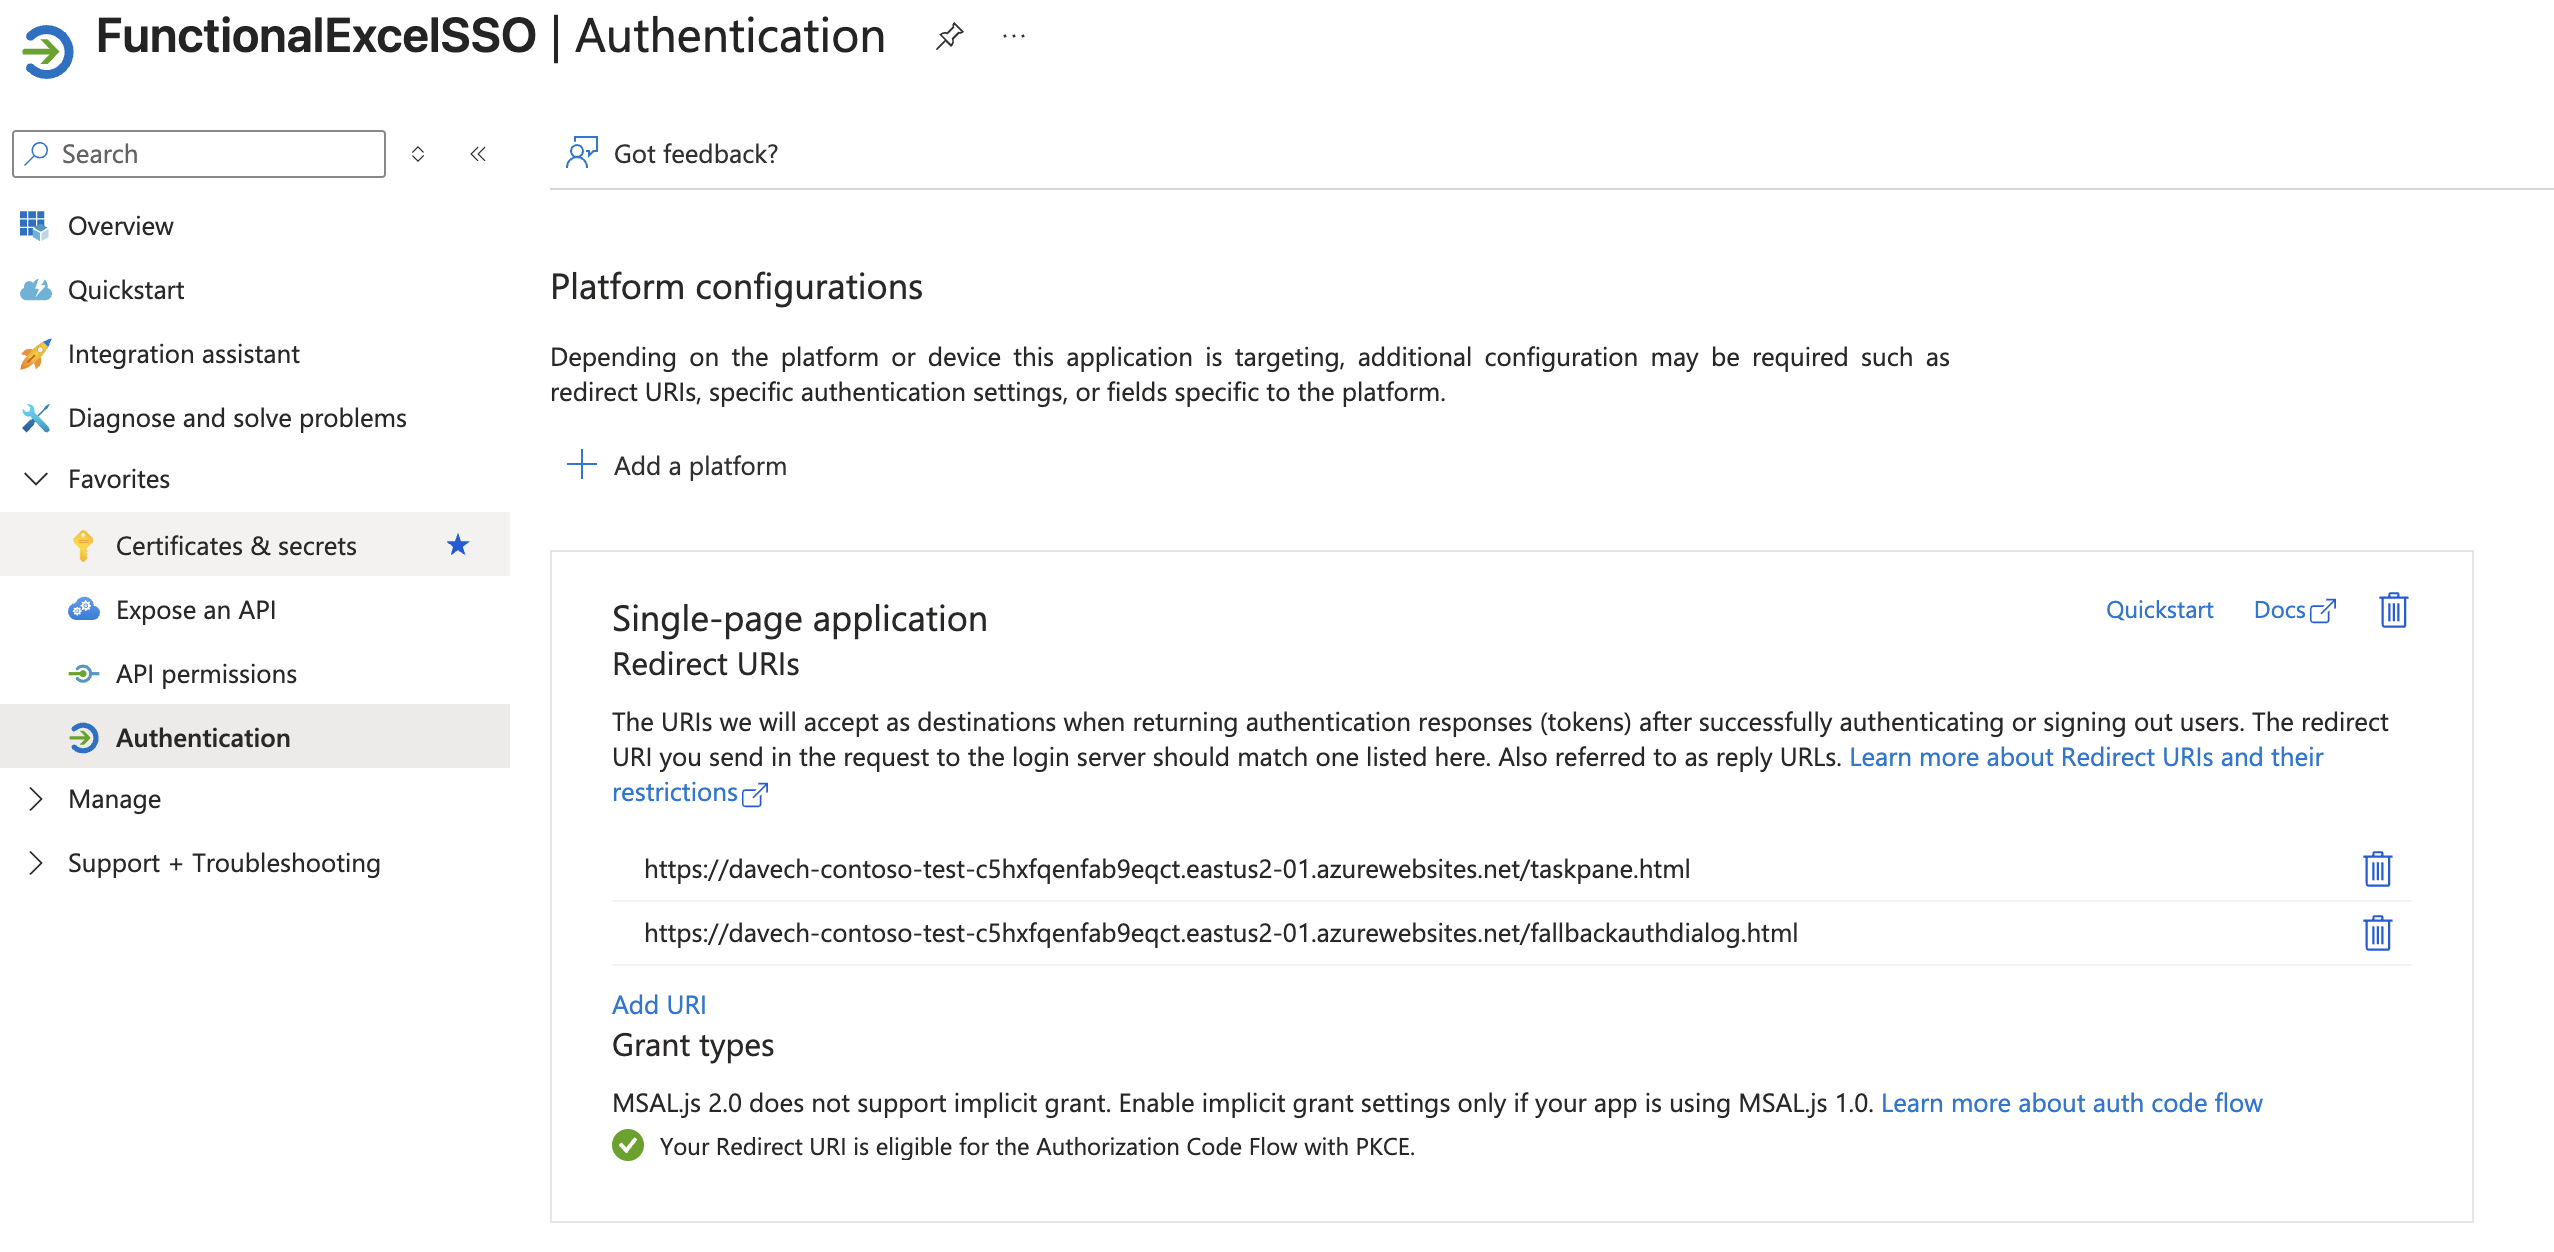Click the Single-page application heading
2554x1252 pixels.
pyautogui.click(x=799, y=619)
